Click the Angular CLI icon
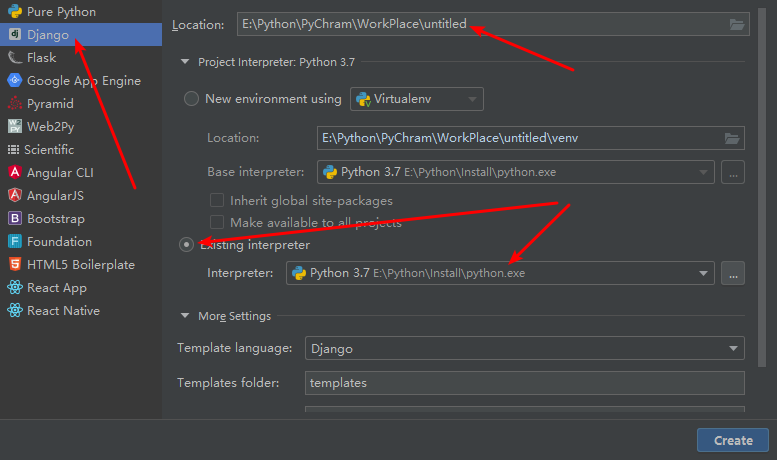This screenshot has height=460, width=777. (x=15, y=172)
